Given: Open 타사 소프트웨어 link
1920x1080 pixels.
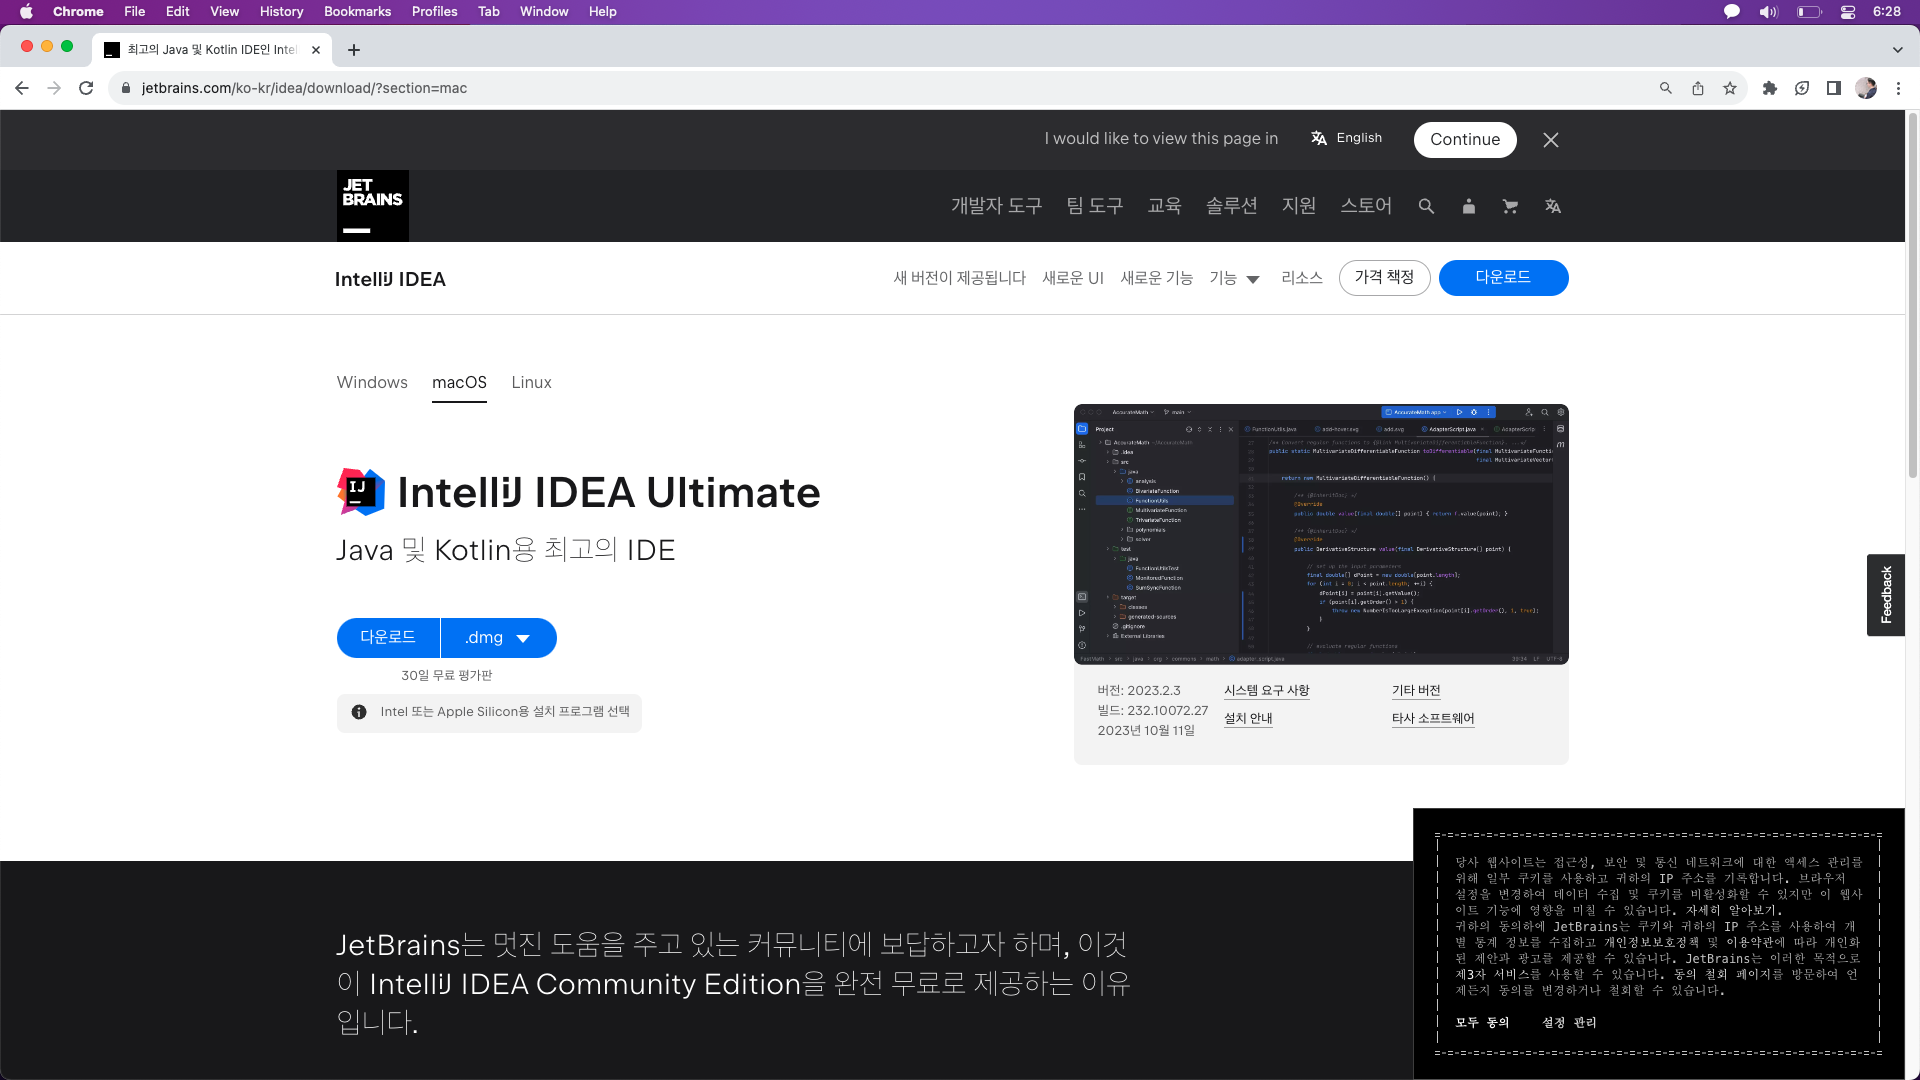Looking at the screenshot, I should 1433,718.
